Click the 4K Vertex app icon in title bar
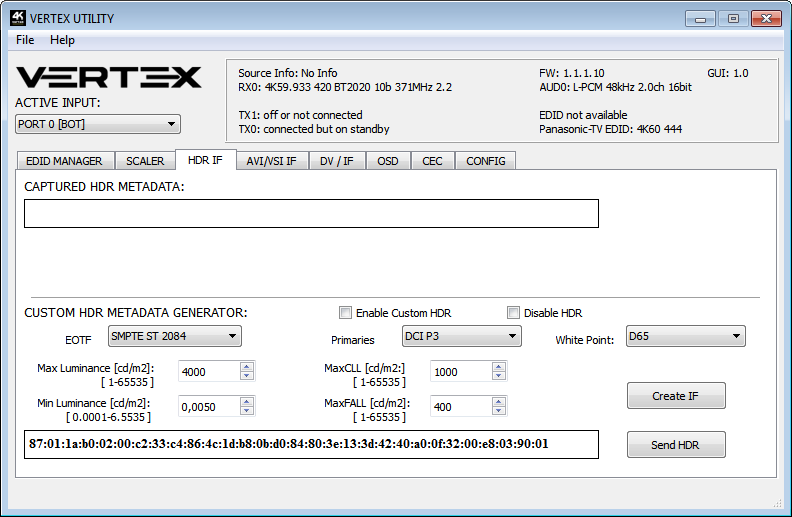792x517 pixels. click(17, 18)
